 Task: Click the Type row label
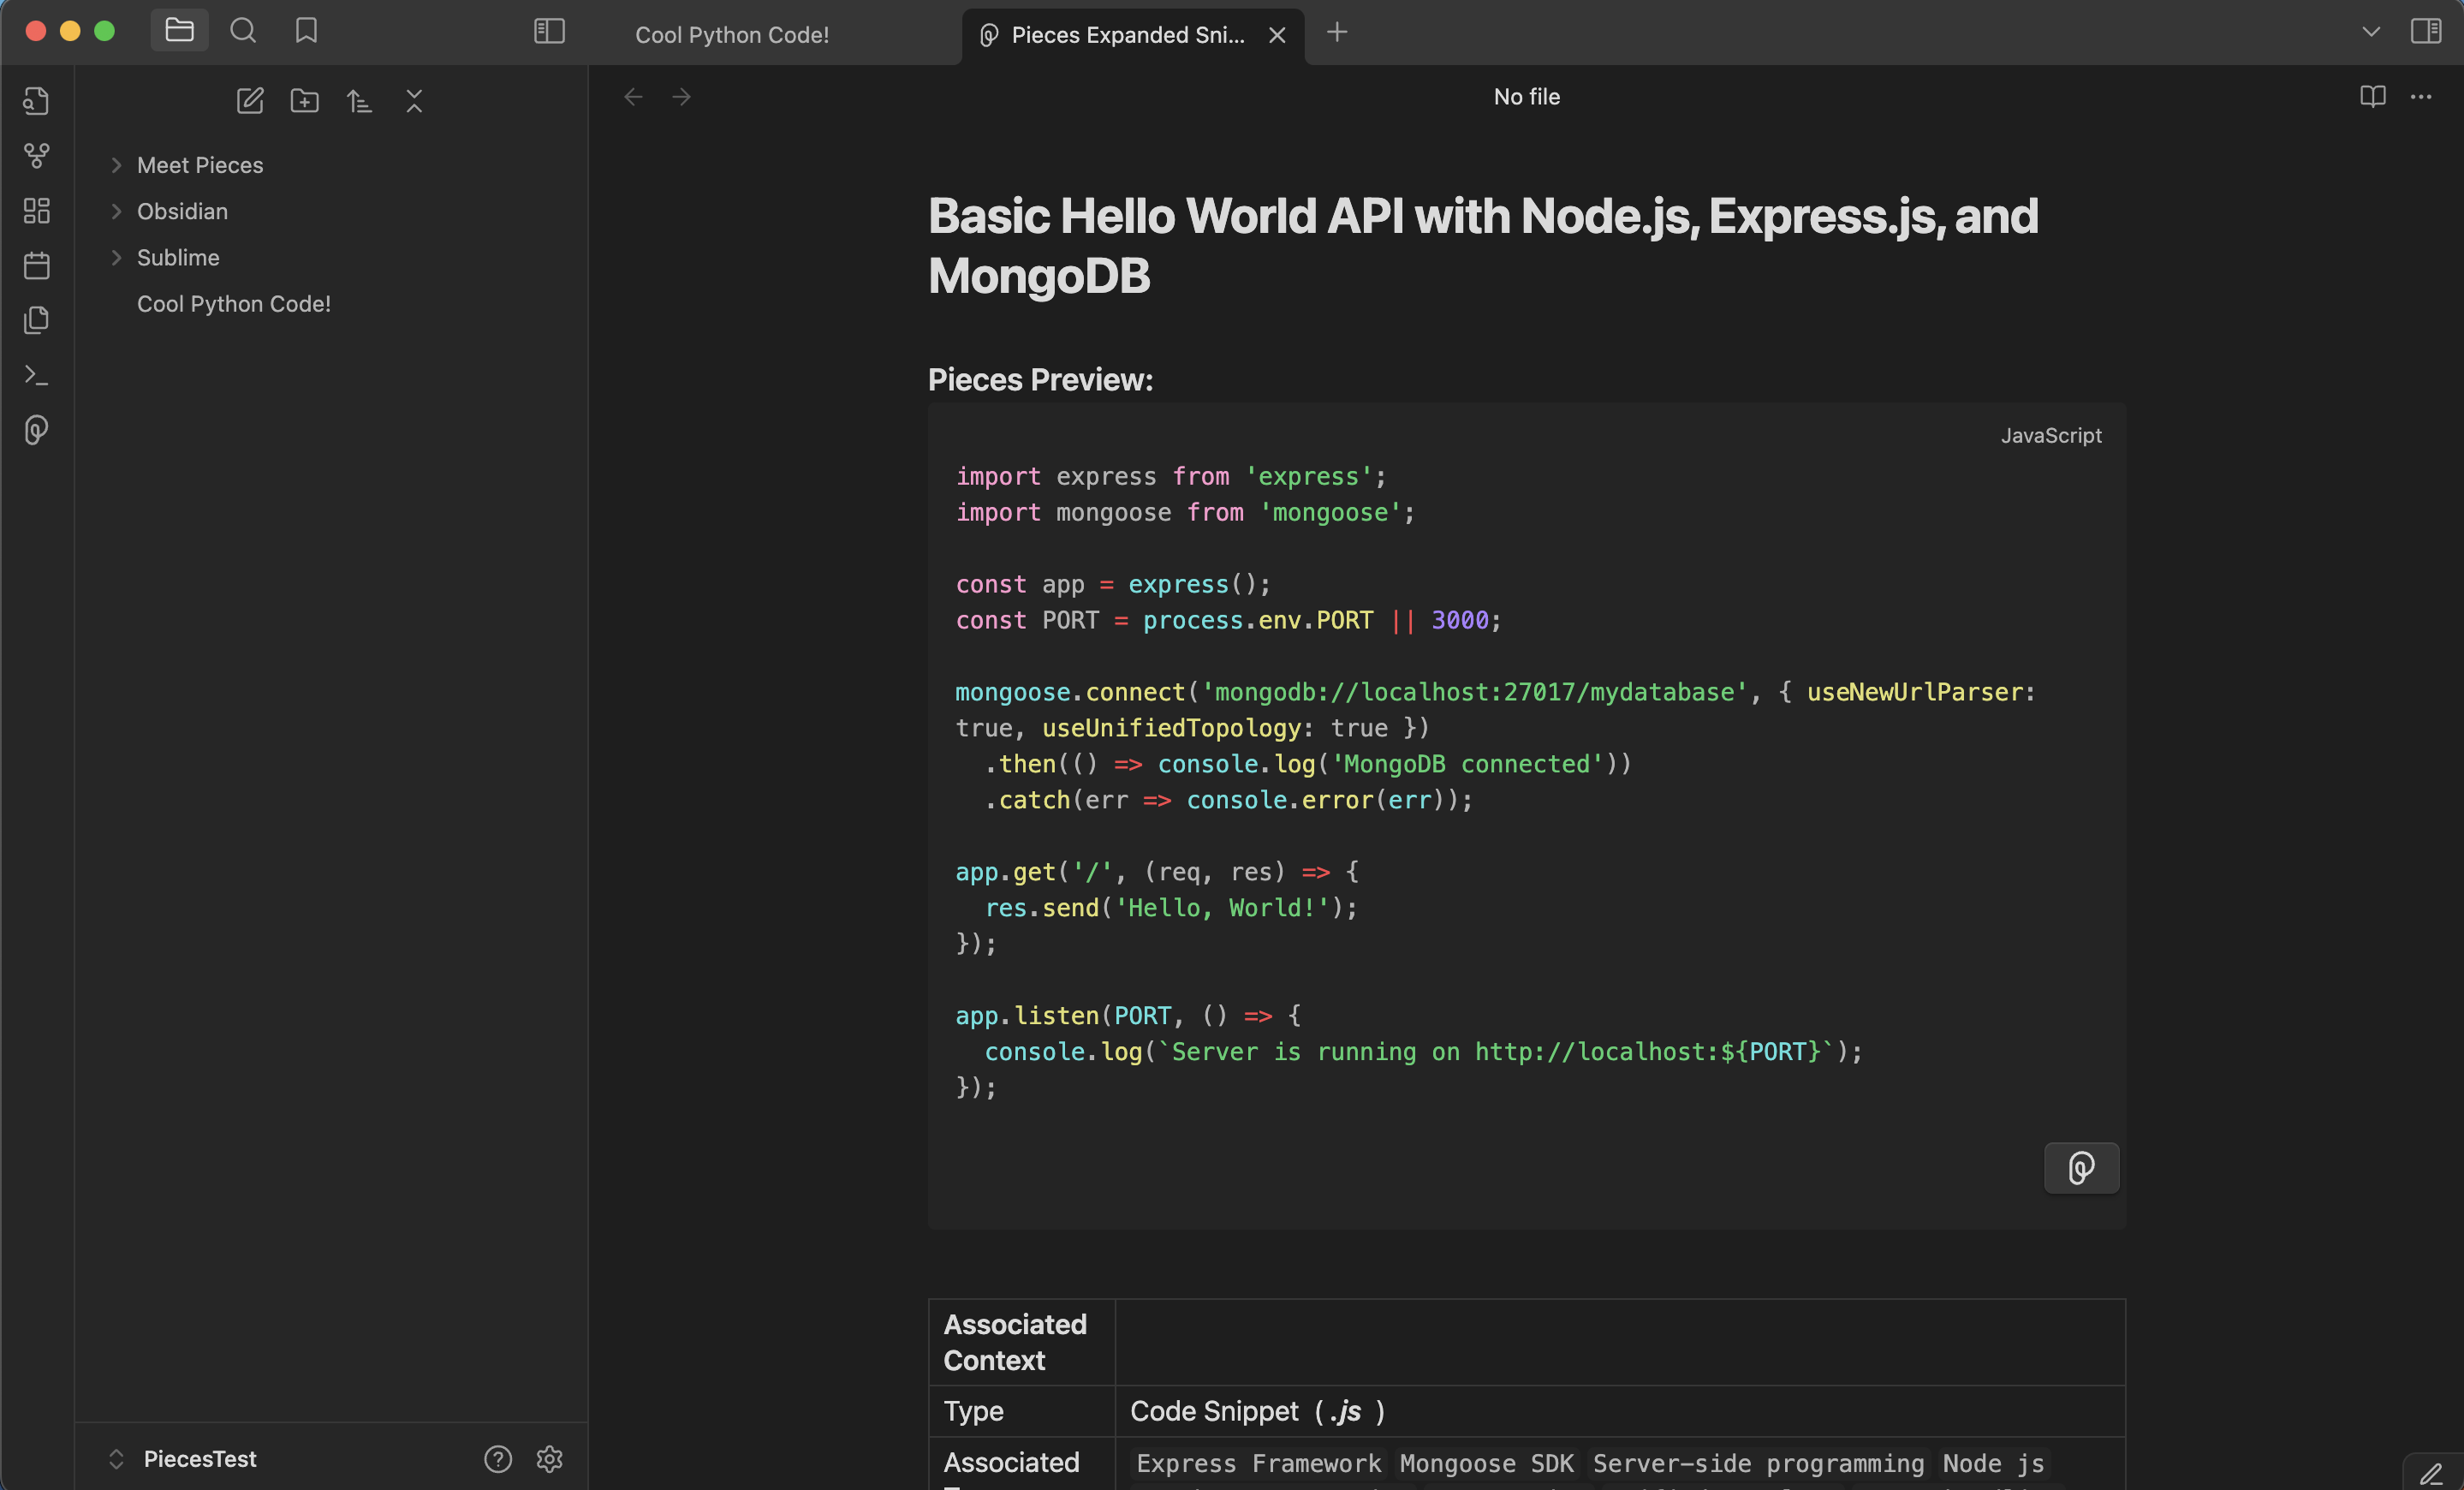click(x=973, y=1411)
